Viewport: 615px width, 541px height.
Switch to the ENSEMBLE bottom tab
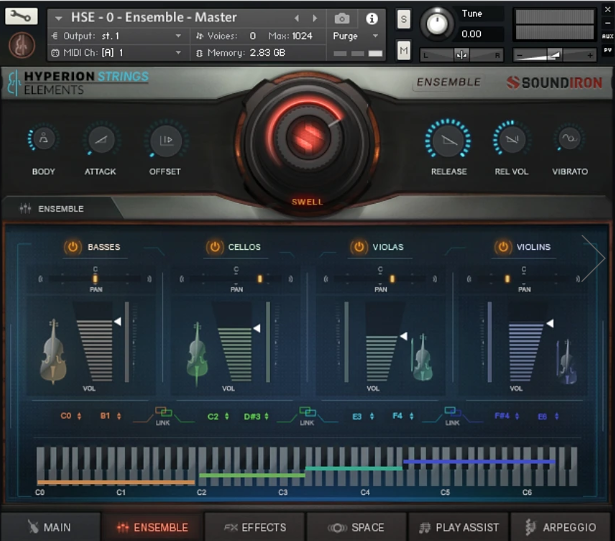153,527
